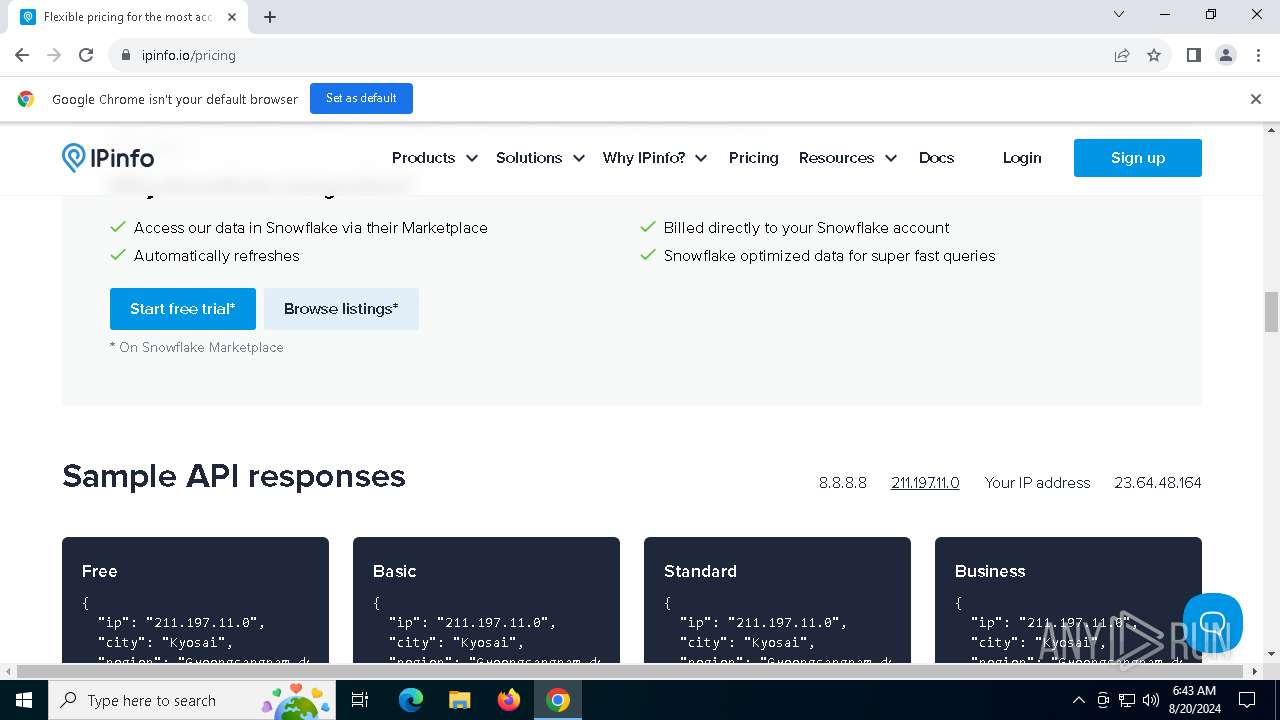This screenshot has height=720, width=1280.
Task: Click 'Snowflake optimized data for super fast queries'
Action: pyautogui.click(x=830, y=256)
